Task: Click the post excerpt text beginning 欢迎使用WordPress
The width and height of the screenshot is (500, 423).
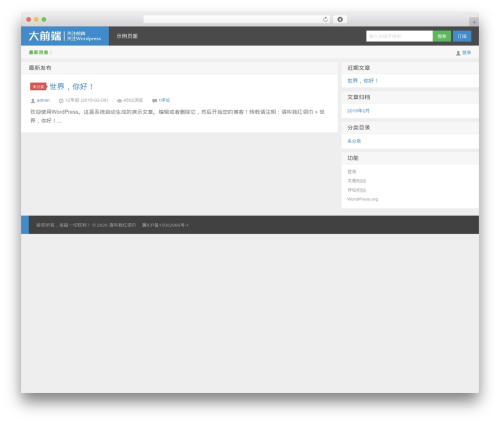Action: (x=178, y=116)
